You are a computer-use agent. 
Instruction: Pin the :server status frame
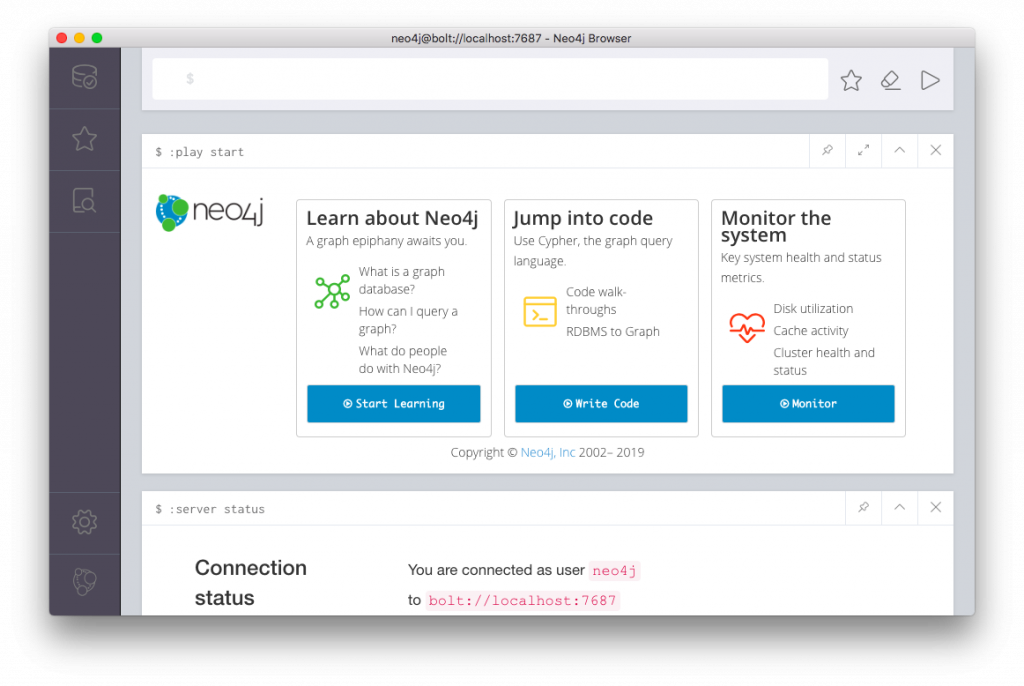click(863, 508)
